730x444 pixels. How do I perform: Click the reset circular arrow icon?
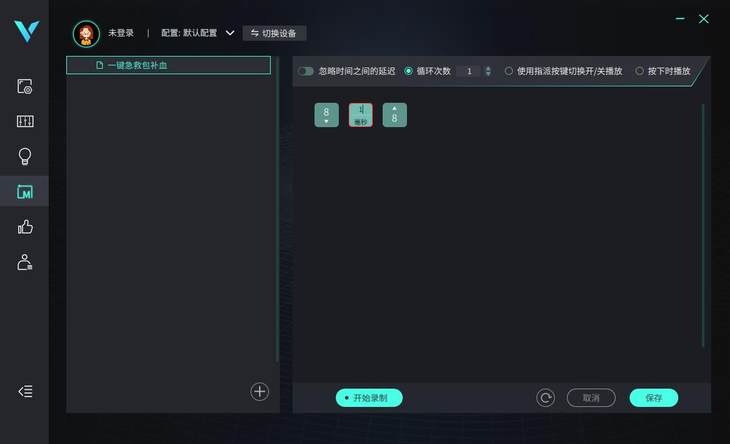[x=545, y=398]
